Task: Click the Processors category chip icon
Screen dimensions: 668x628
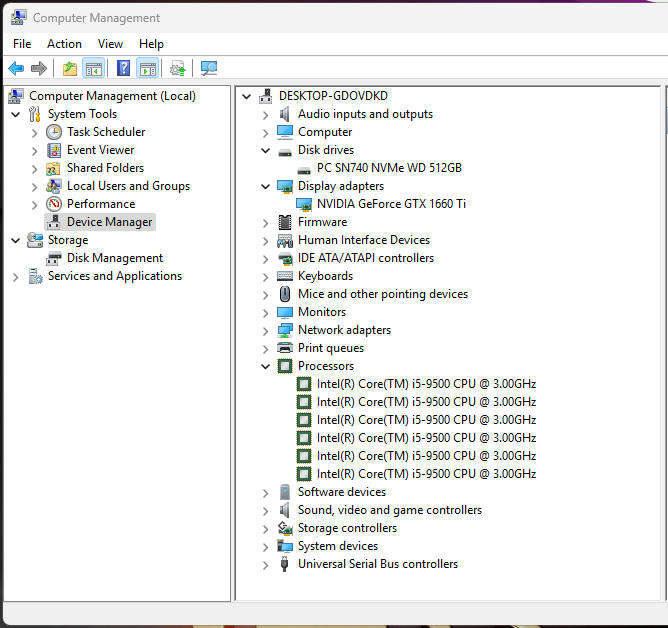Action: (x=285, y=366)
